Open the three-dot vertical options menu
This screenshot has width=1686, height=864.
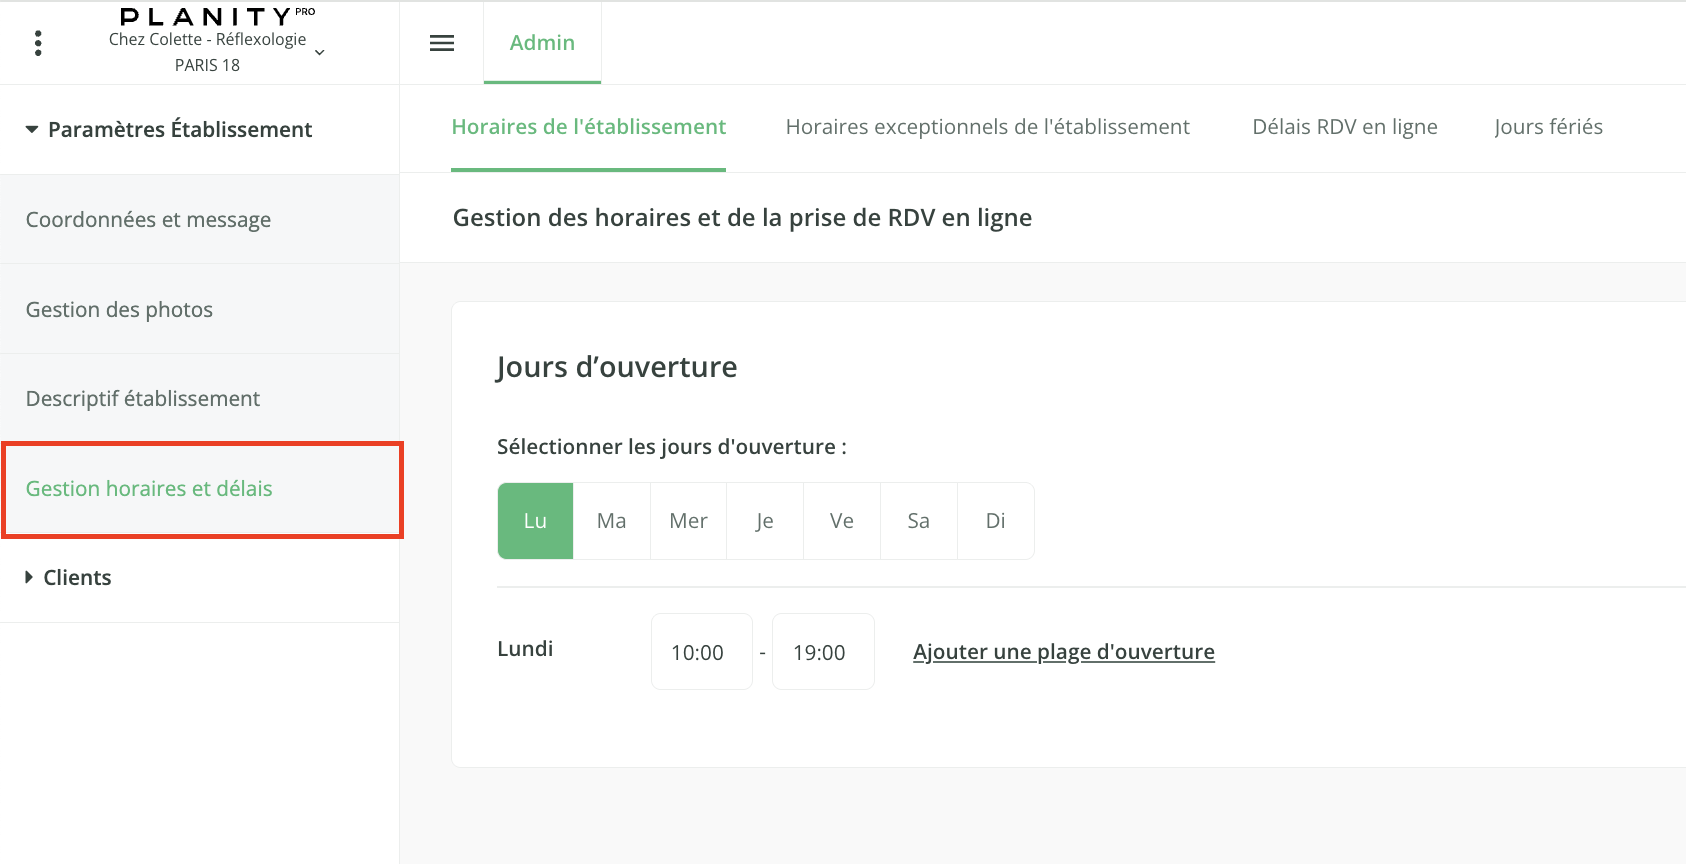38,43
